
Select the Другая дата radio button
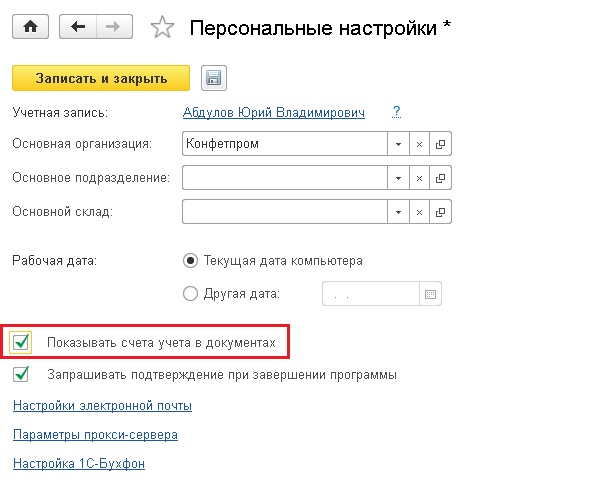coord(190,294)
